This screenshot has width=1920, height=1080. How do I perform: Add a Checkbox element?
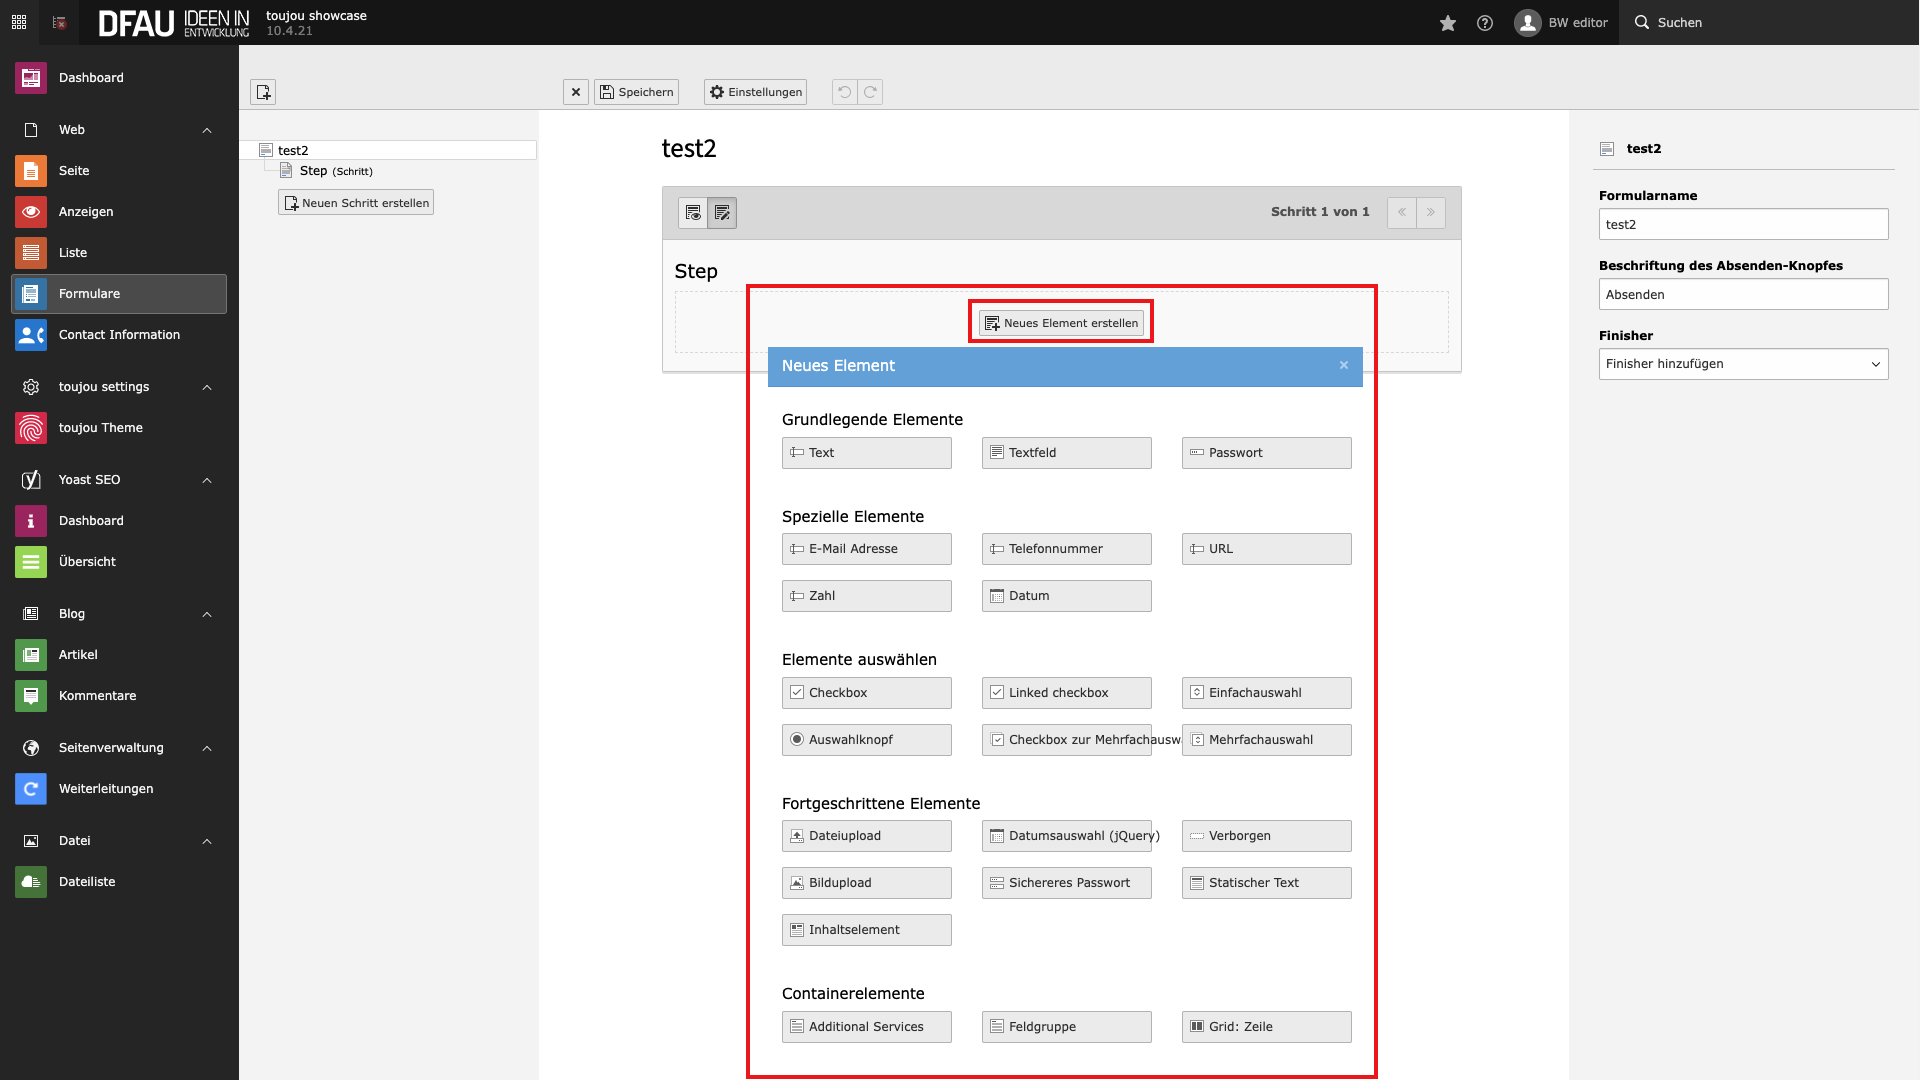pos(867,693)
